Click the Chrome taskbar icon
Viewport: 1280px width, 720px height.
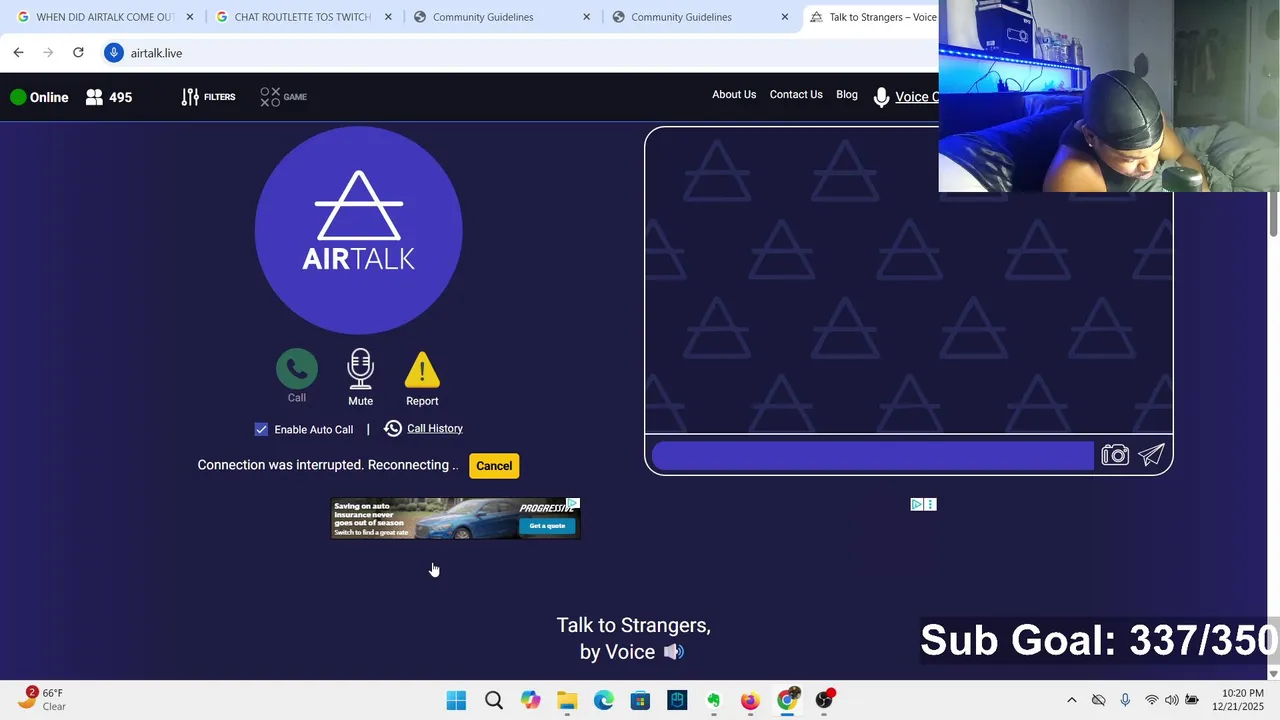coord(788,699)
